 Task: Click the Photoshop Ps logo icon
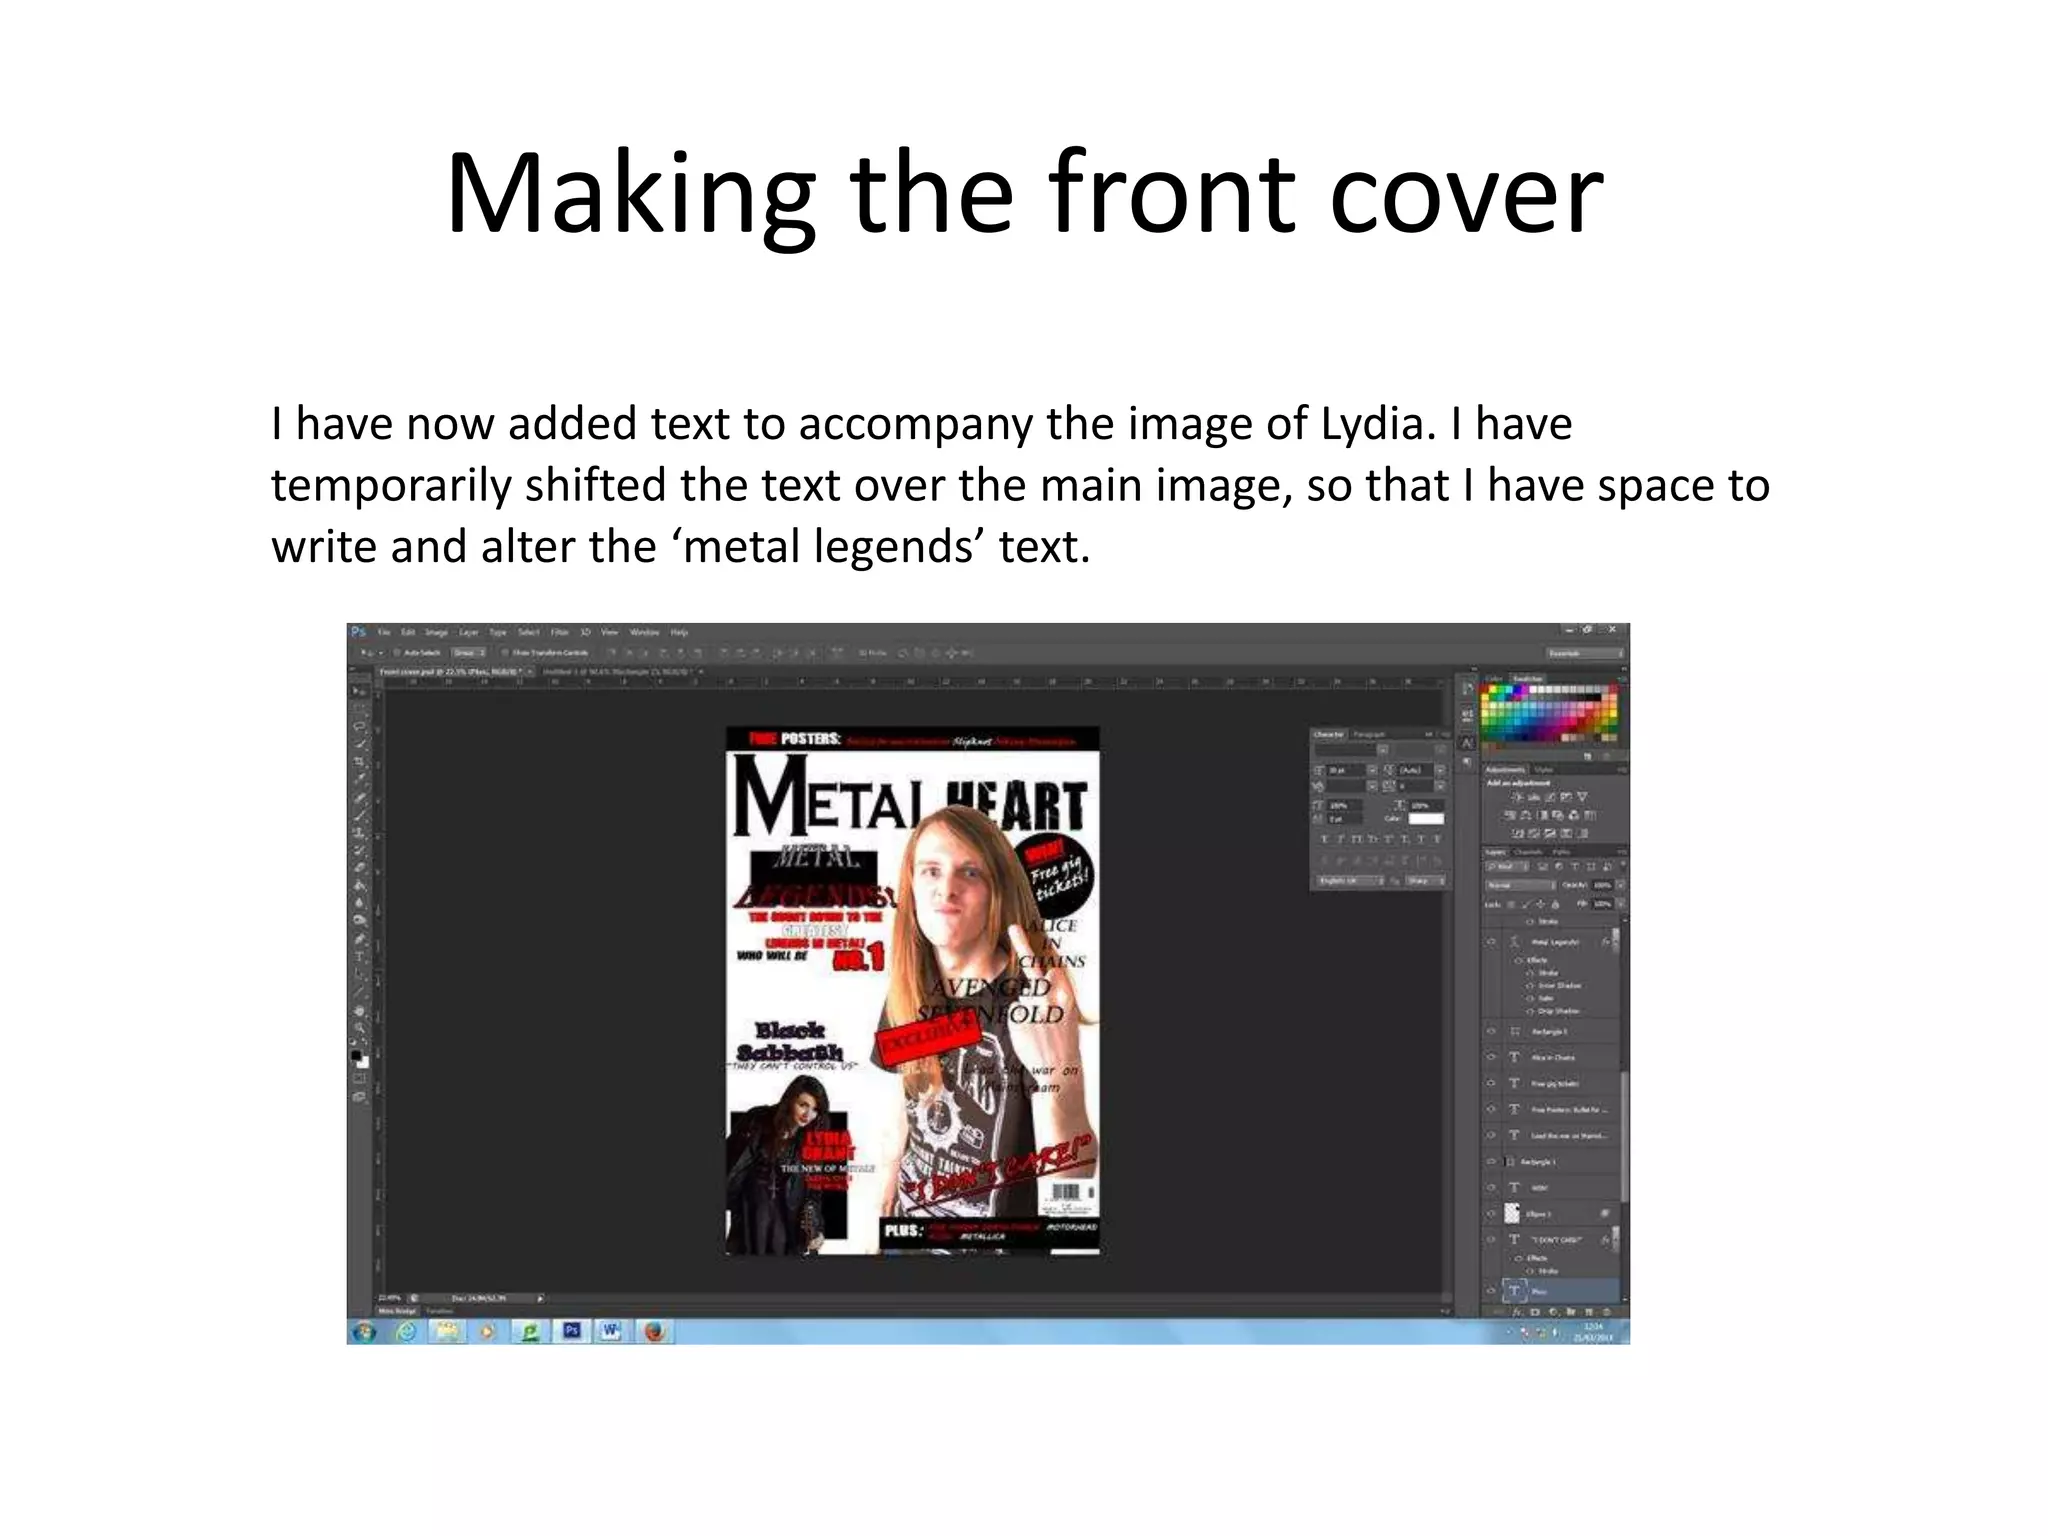point(358,632)
